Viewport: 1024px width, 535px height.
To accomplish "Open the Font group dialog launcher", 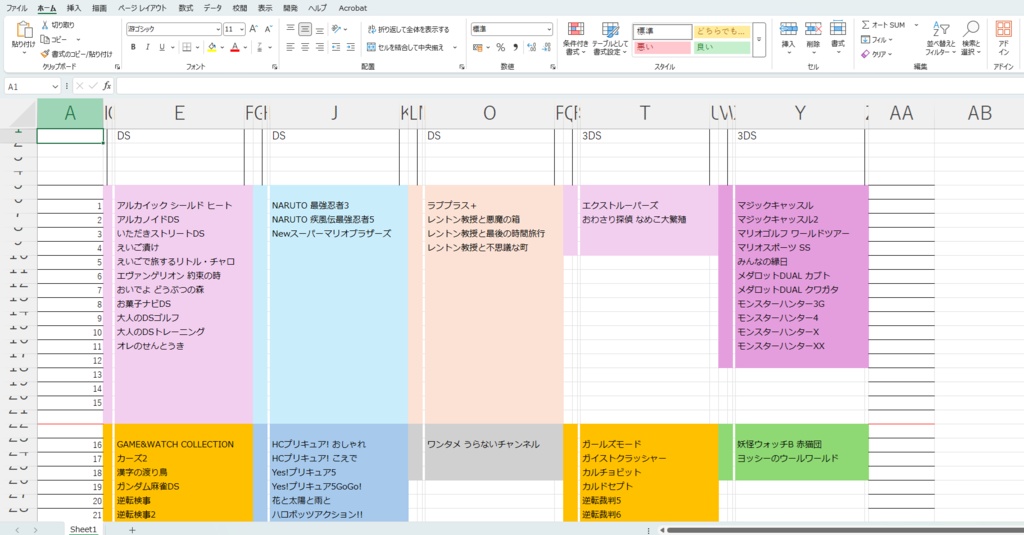I will (x=274, y=67).
